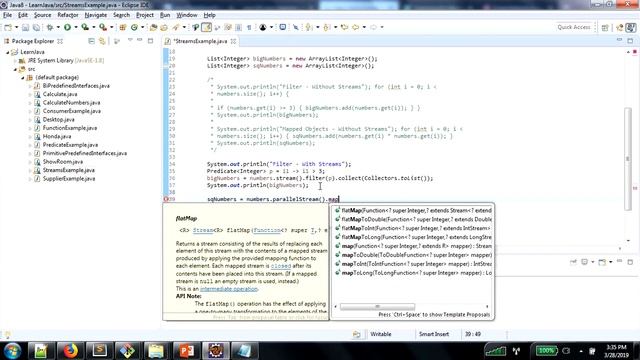Toggle Show Whitespace Characters icon

pos(249,27)
